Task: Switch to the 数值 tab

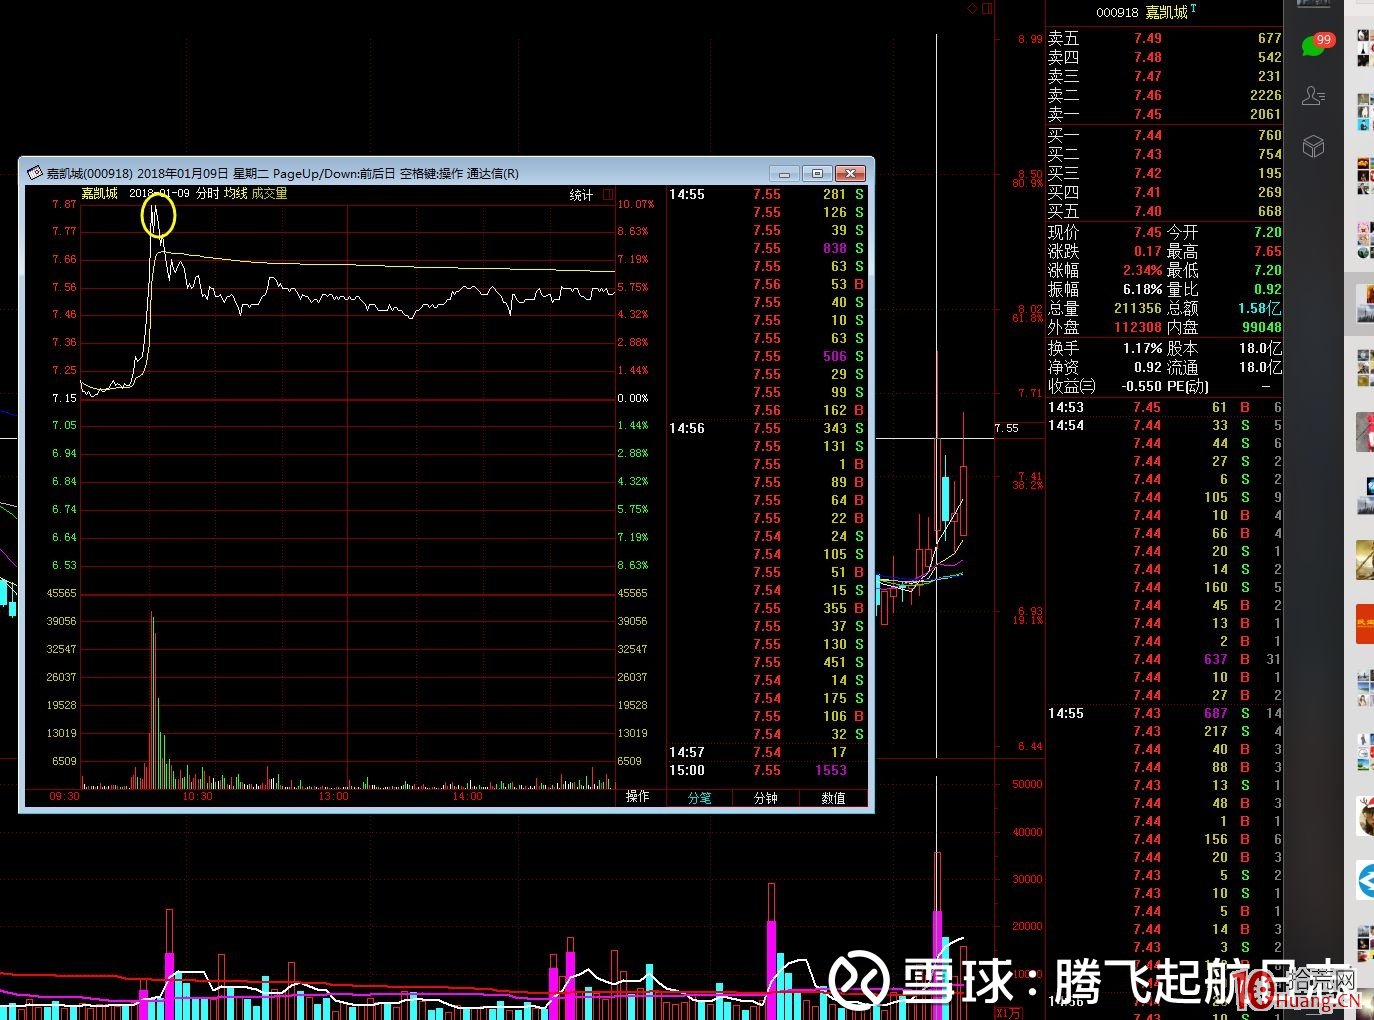Action: coord(833,798)
